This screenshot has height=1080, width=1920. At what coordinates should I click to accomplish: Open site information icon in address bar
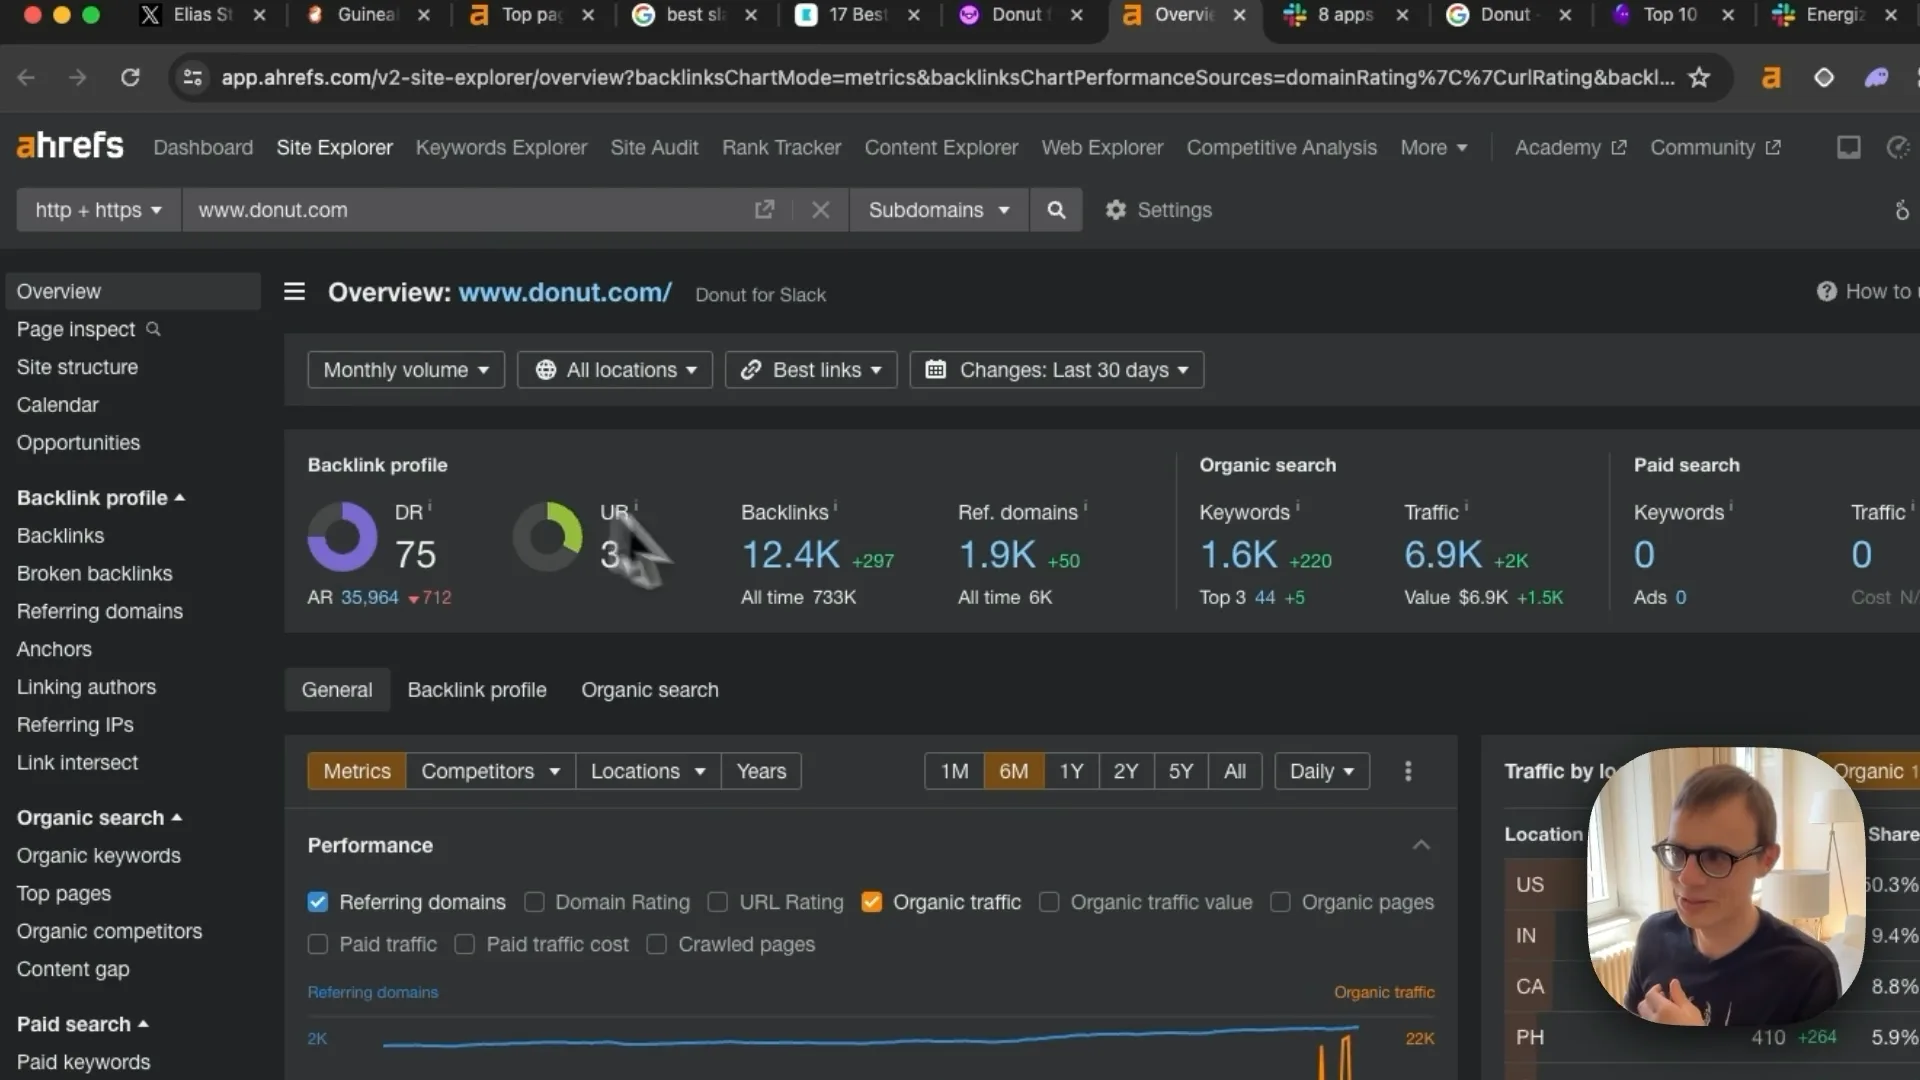pos(193,77)
